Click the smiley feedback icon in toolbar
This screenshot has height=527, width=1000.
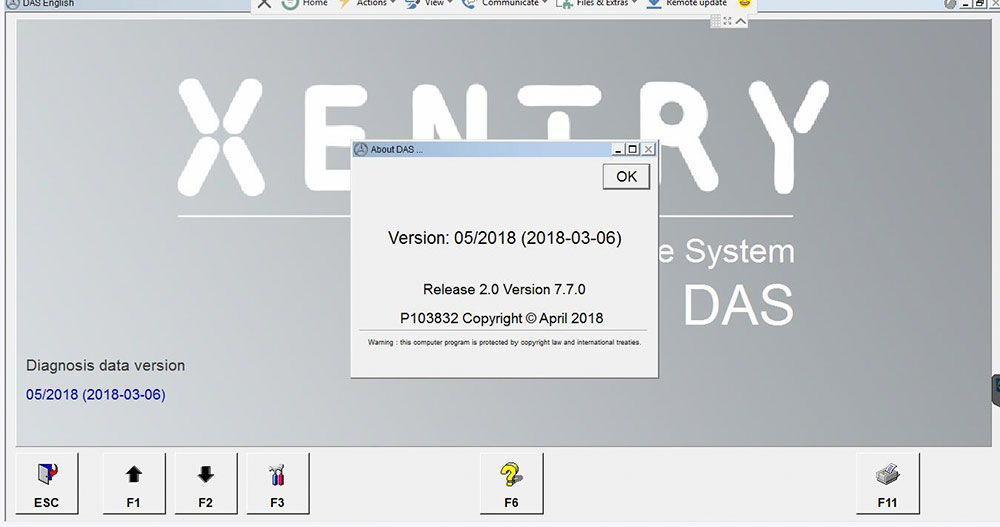pos(745,3)
